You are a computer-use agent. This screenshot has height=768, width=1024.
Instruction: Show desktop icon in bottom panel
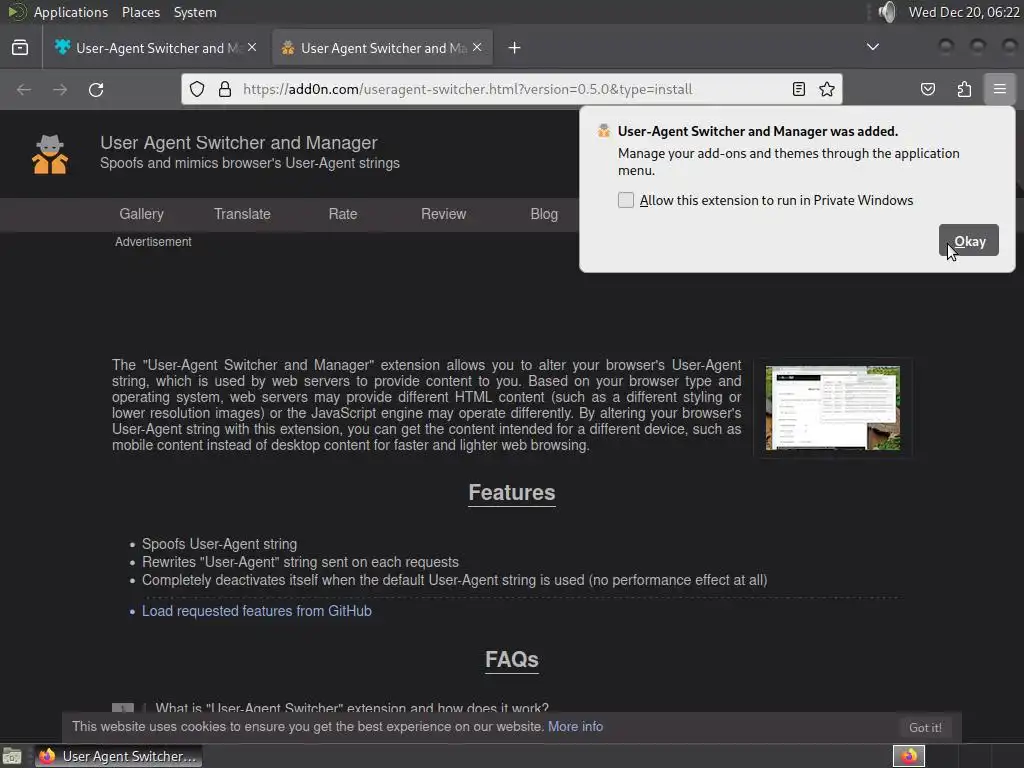tap(12, 756)
